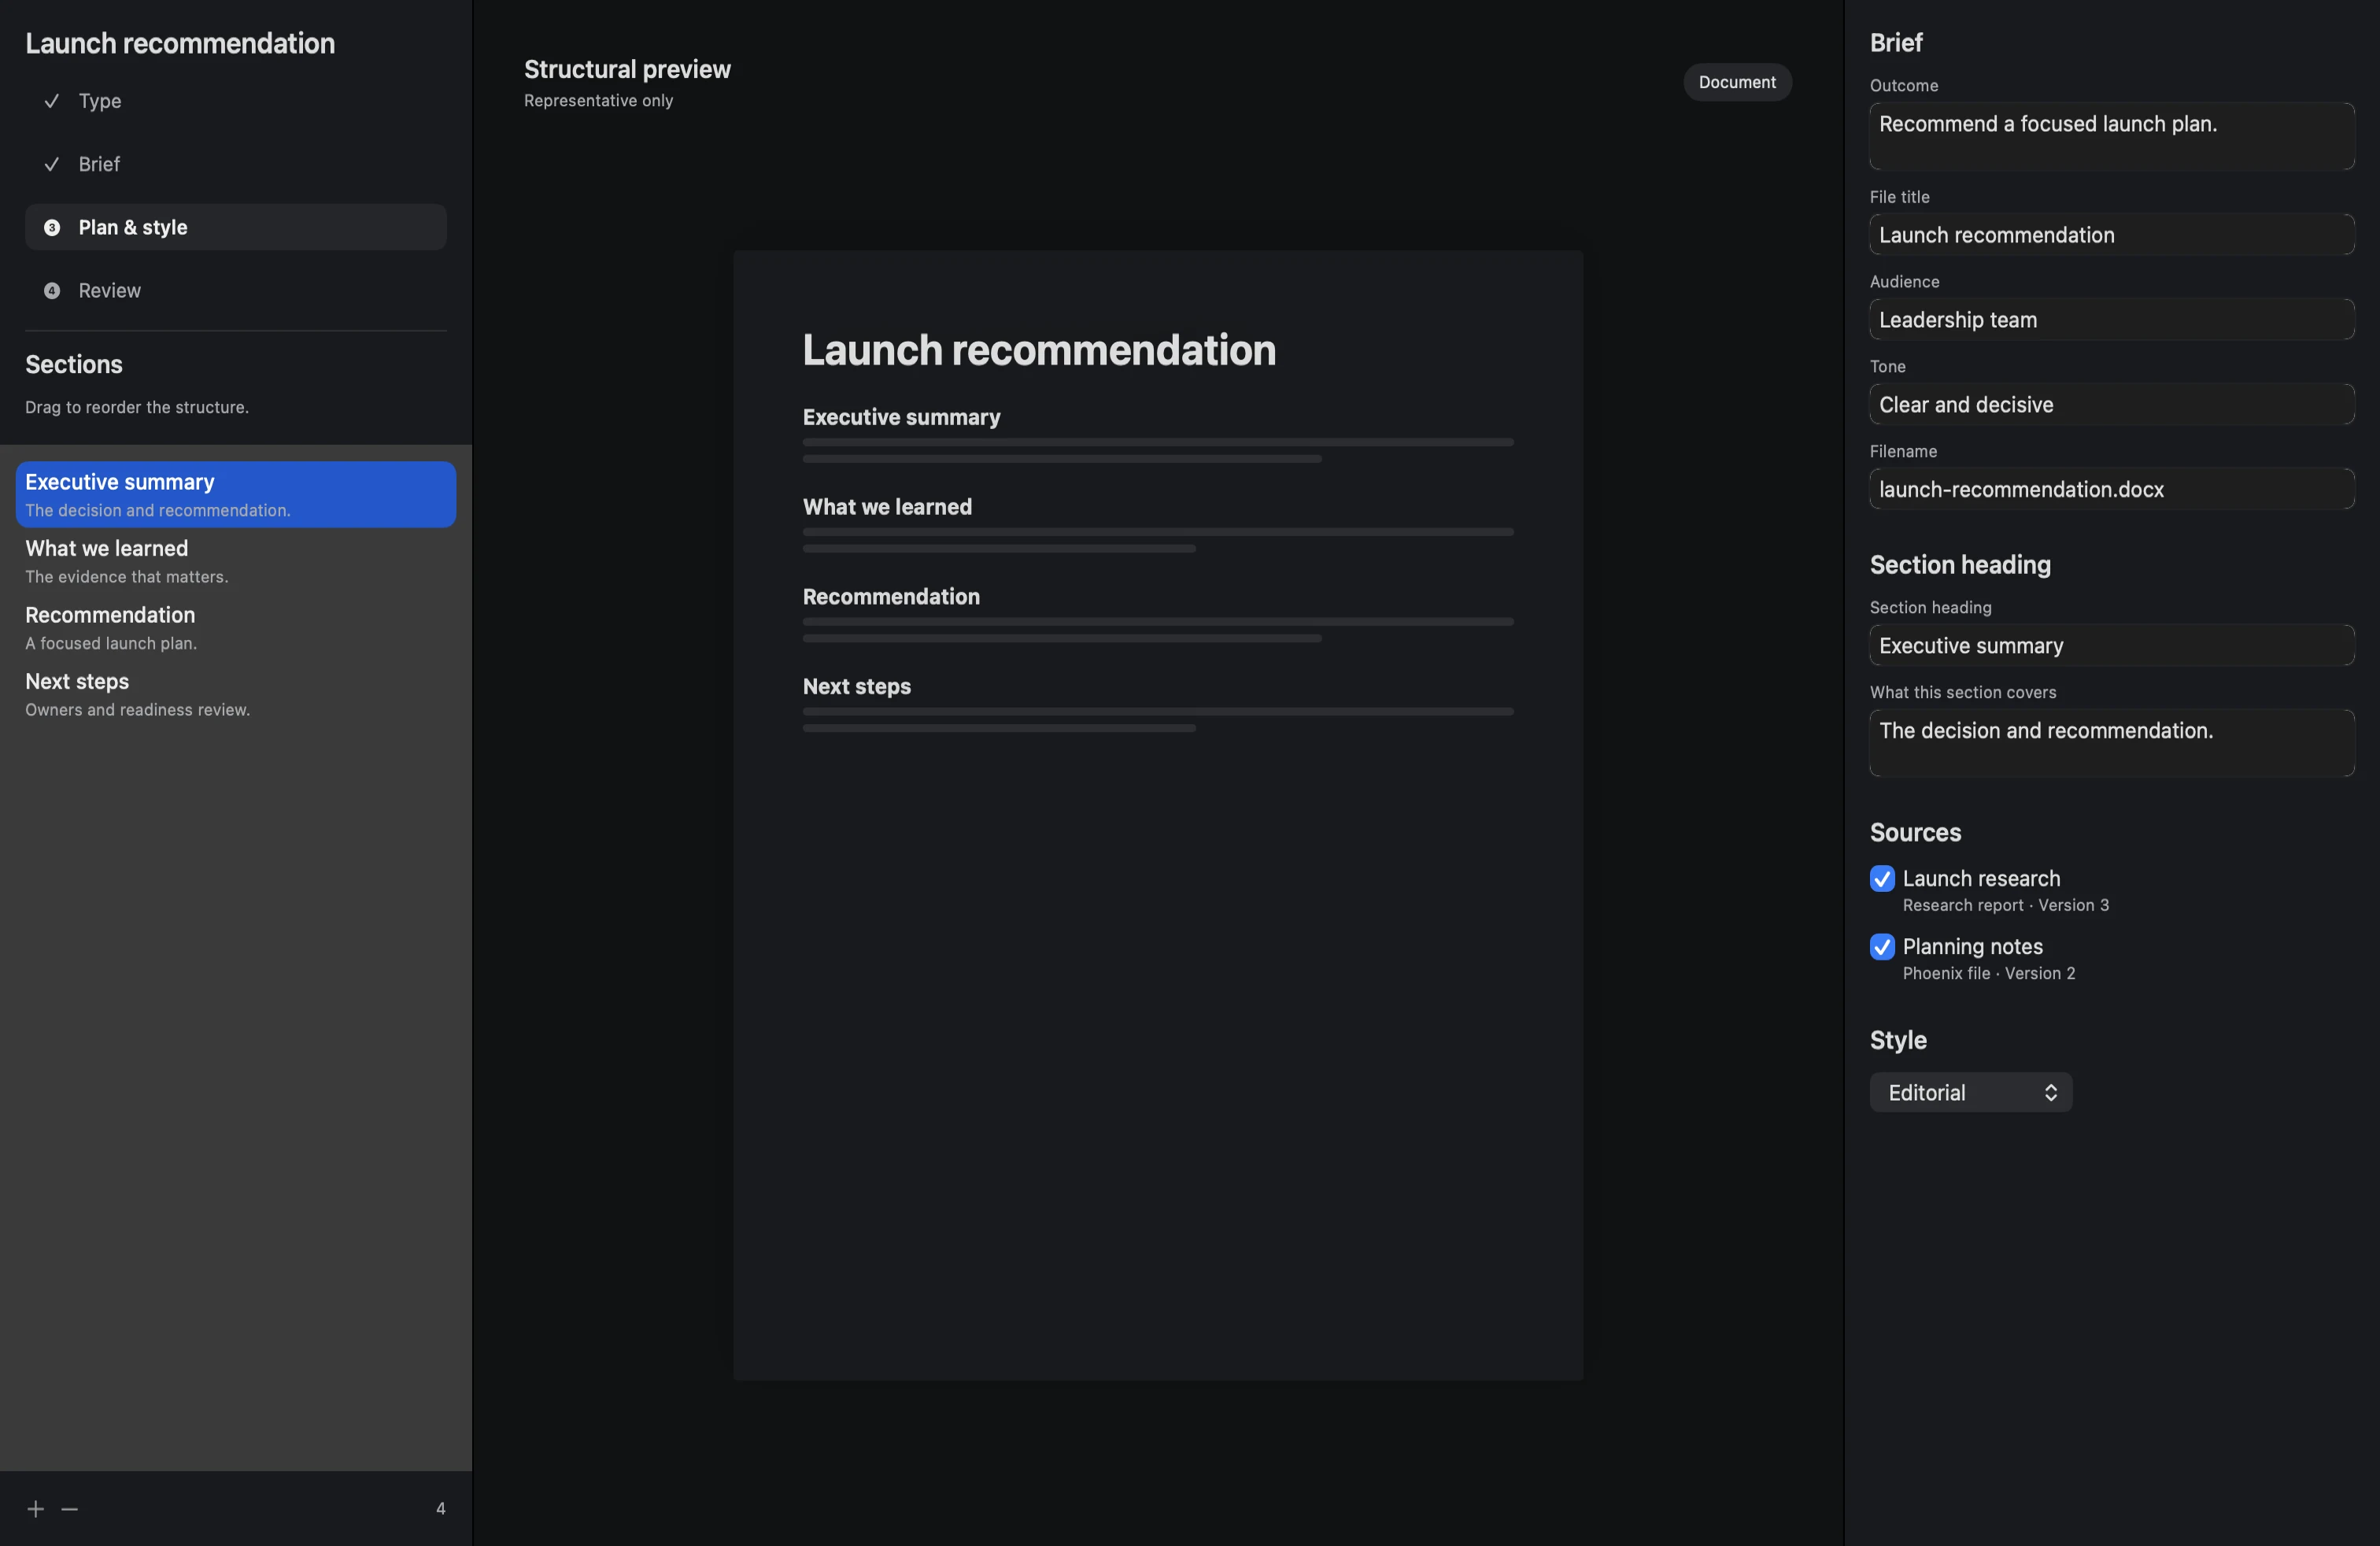Click the Section heading input field

(x=2112, y=646)
